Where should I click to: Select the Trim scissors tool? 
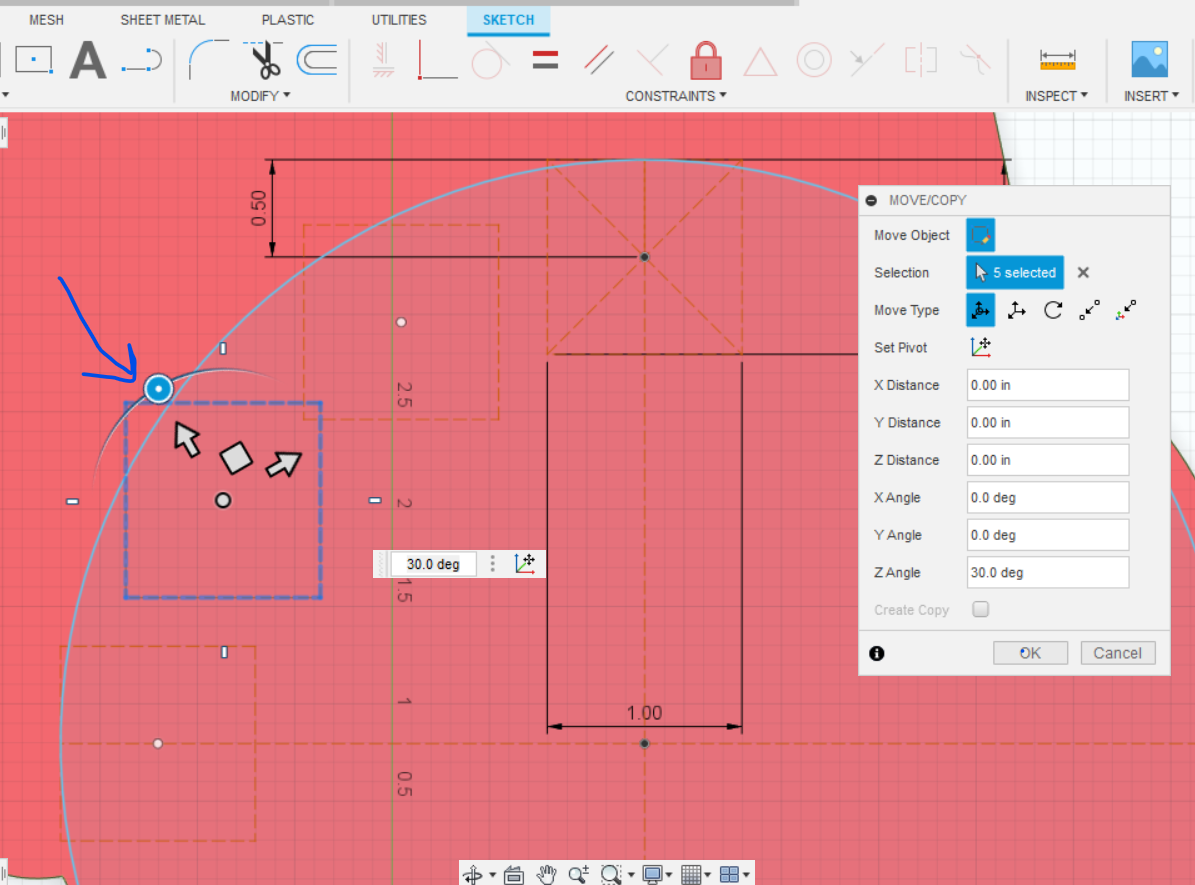click(x=264, y=59)
